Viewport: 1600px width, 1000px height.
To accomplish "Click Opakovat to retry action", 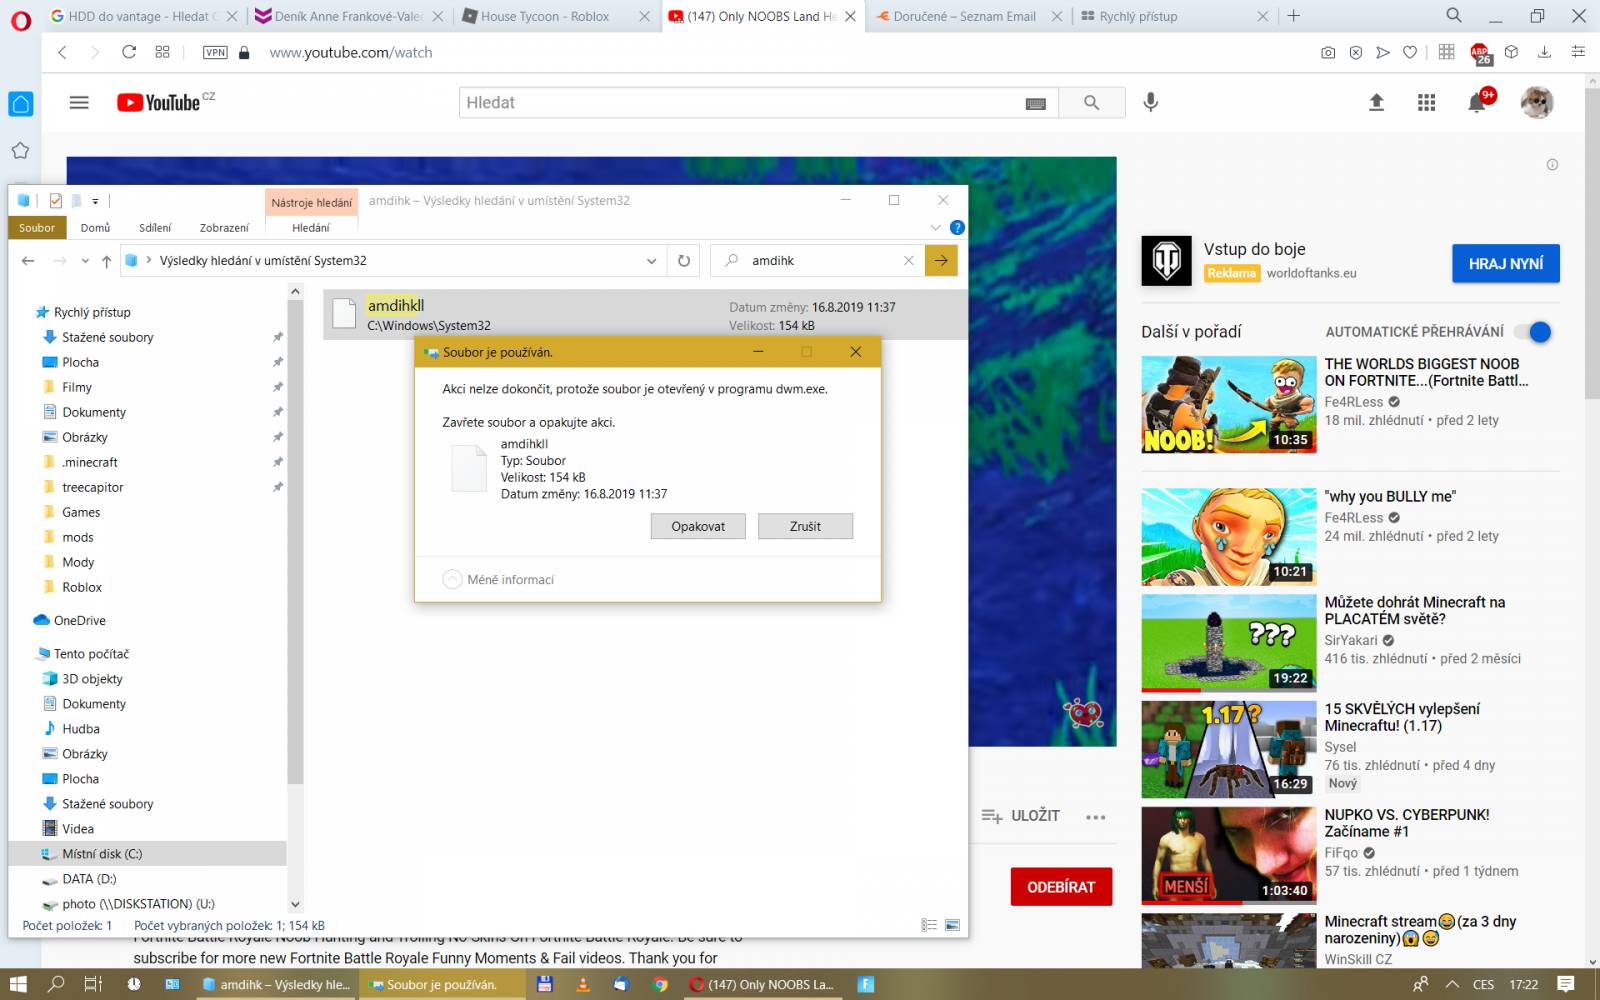I will 698,526.
